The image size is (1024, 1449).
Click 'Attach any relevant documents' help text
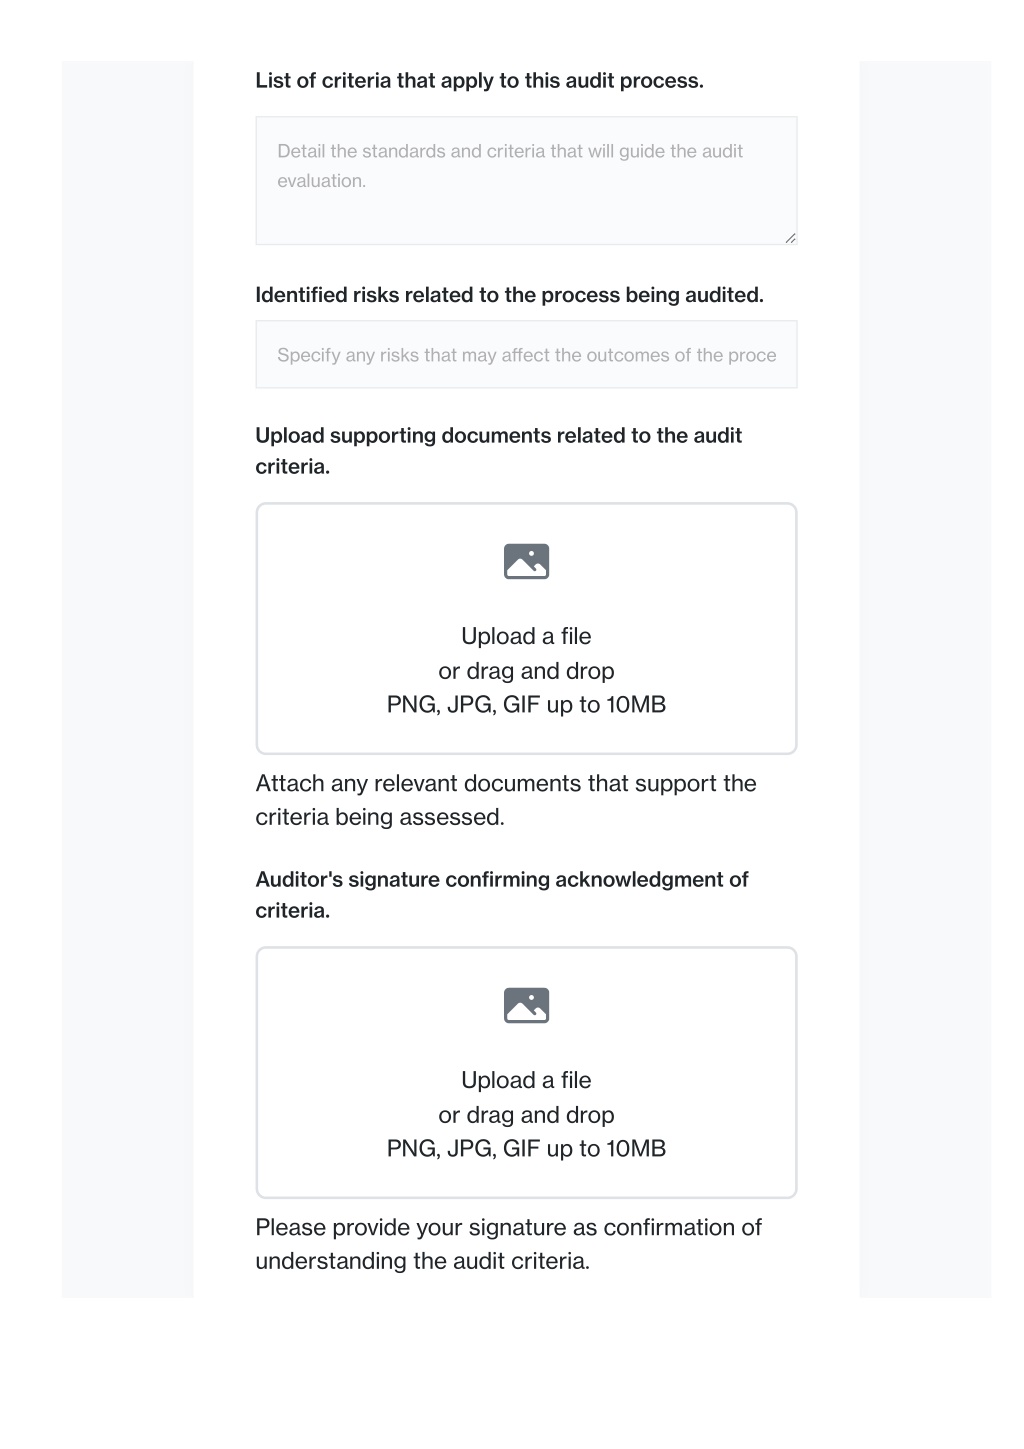click(506, 800)
